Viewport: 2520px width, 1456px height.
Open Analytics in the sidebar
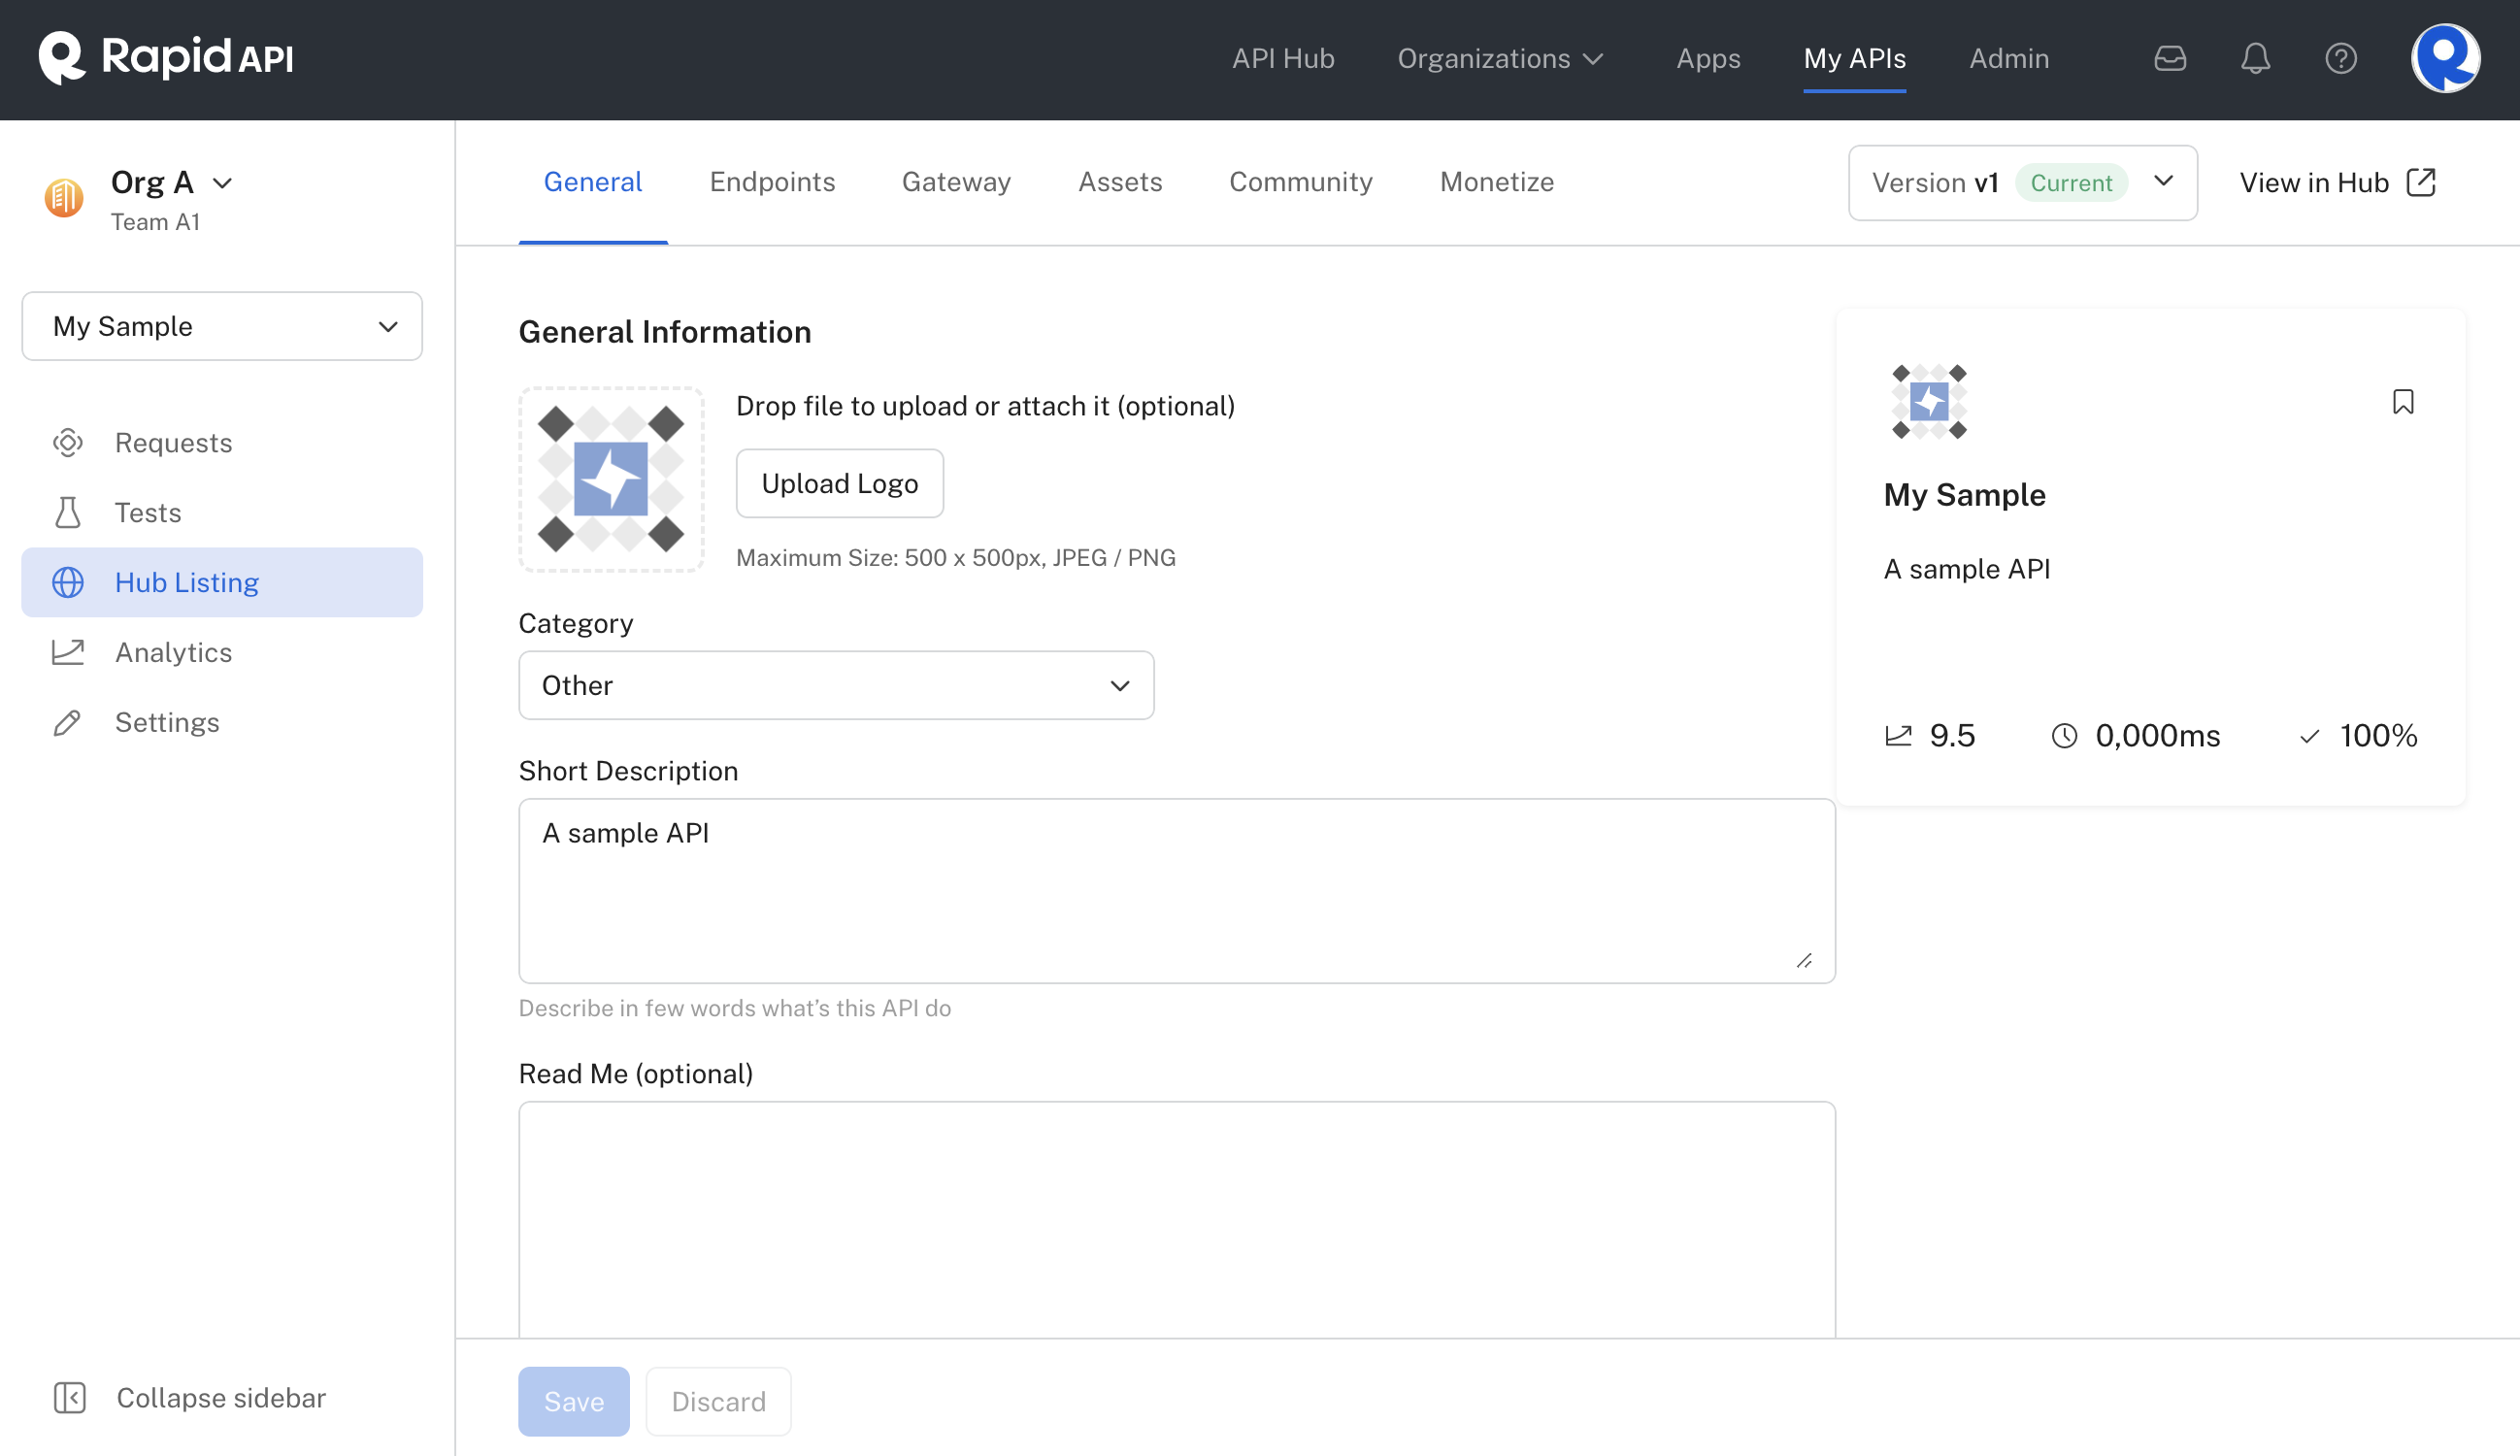(173, 652)
